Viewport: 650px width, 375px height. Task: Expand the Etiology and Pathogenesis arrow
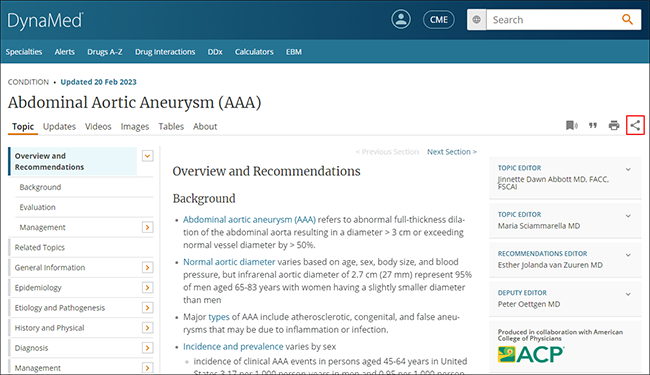[x=148, y=308]
